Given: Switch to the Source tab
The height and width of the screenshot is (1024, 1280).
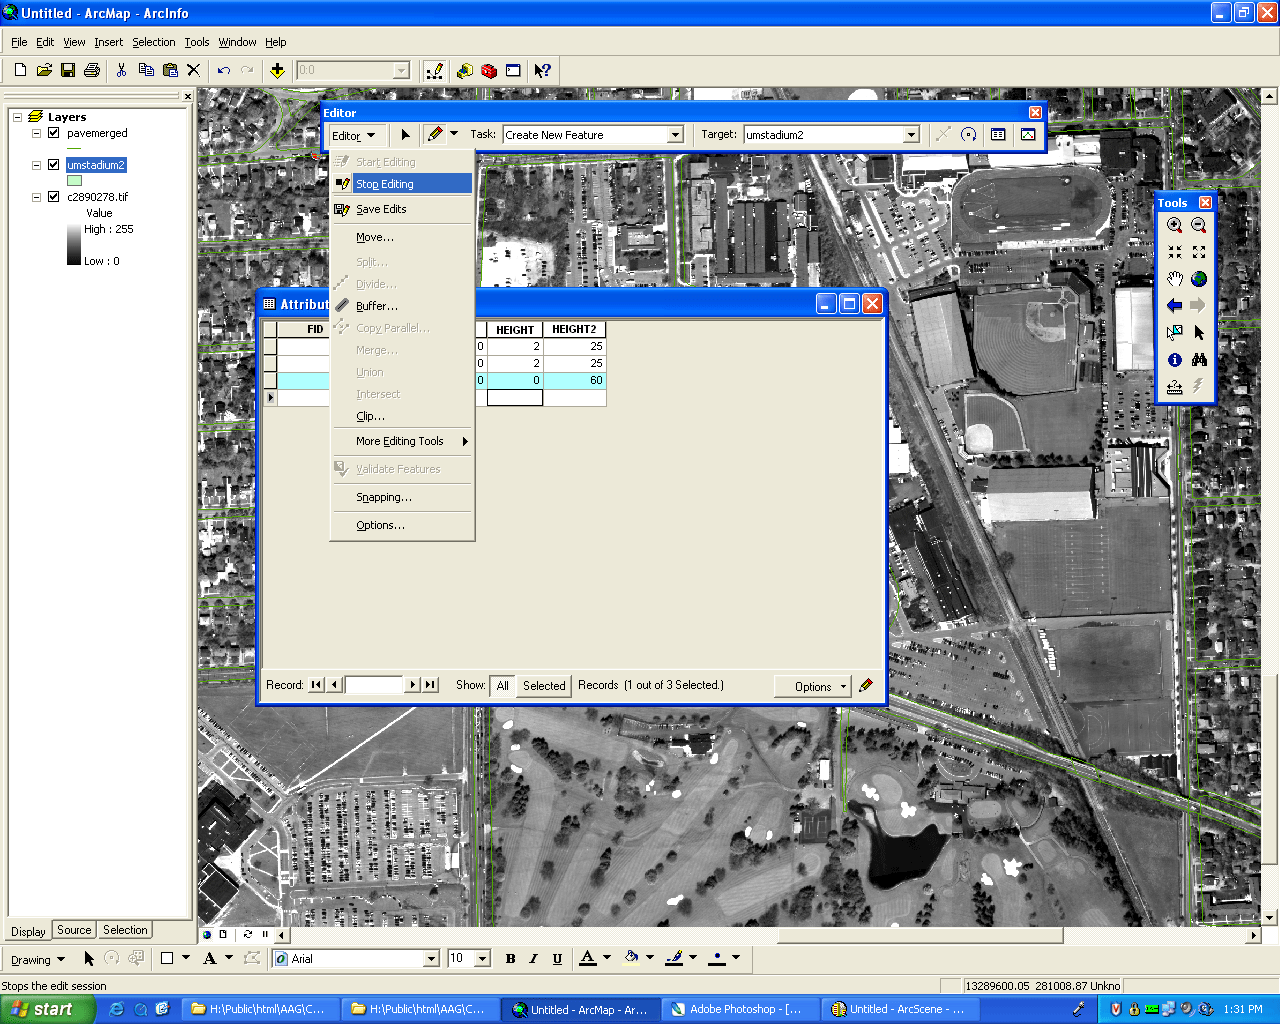Looking at the screenshot, I should (x=74, y=930).
